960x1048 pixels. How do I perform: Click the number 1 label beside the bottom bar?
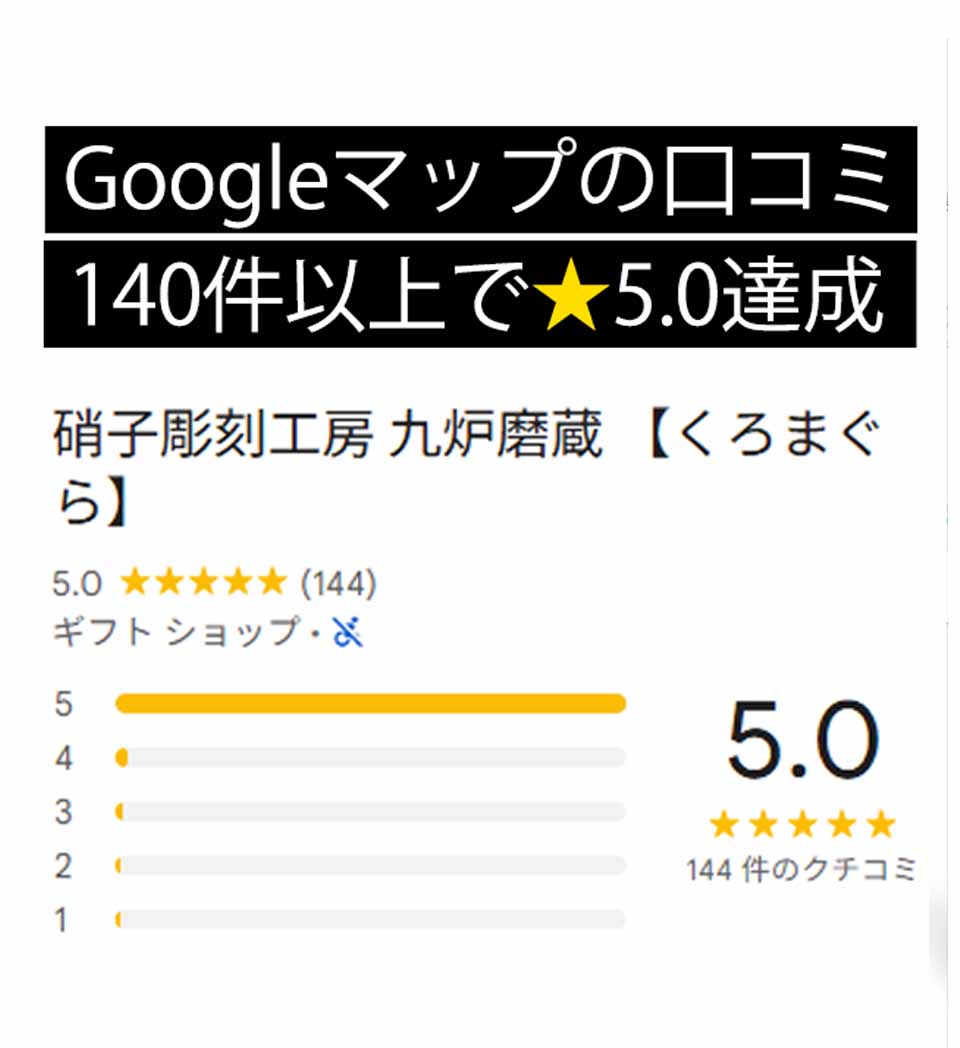click(62, 919)
